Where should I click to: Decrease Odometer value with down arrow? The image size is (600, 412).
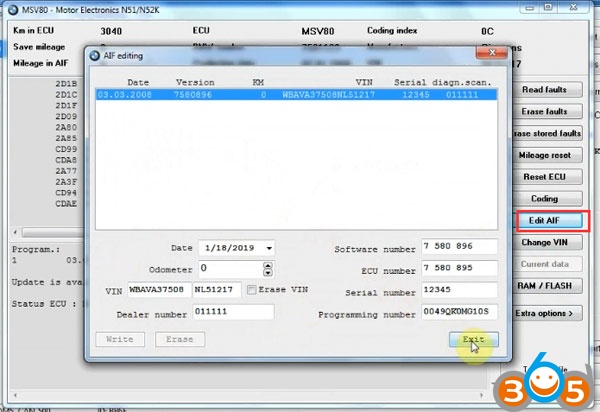pos(268,273)
